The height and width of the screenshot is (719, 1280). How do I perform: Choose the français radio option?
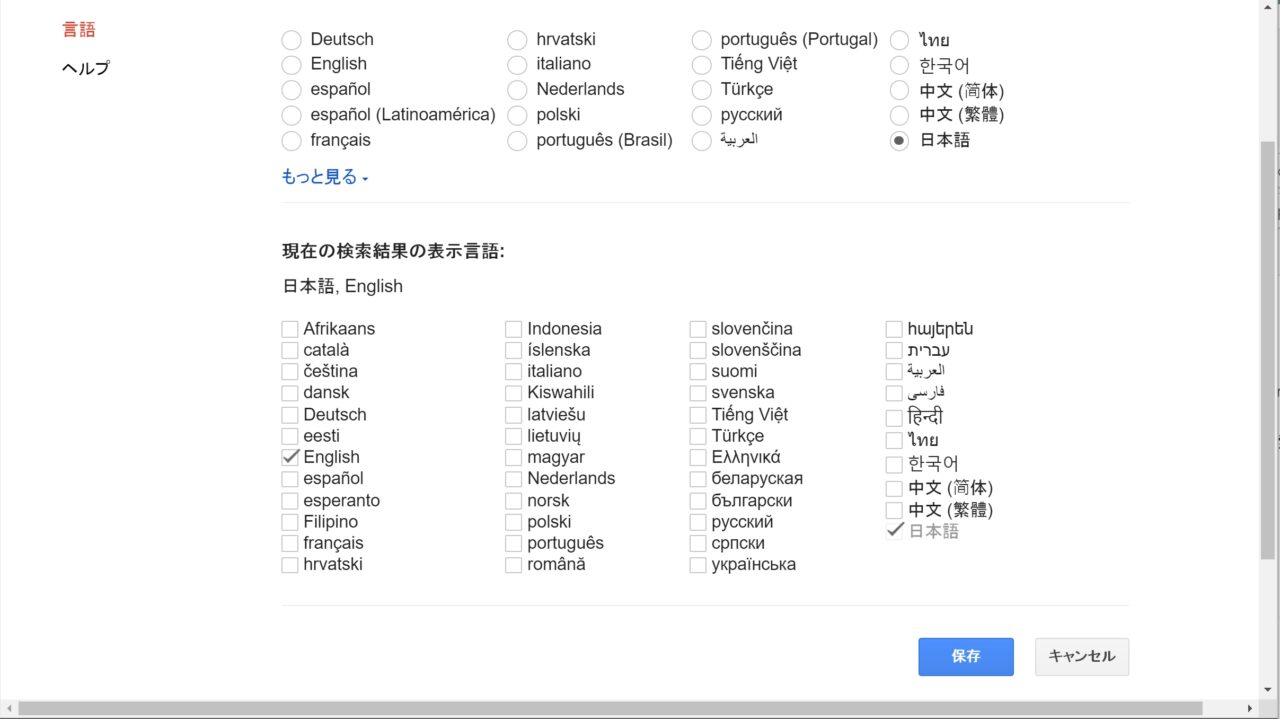click(x=291, y=141)
